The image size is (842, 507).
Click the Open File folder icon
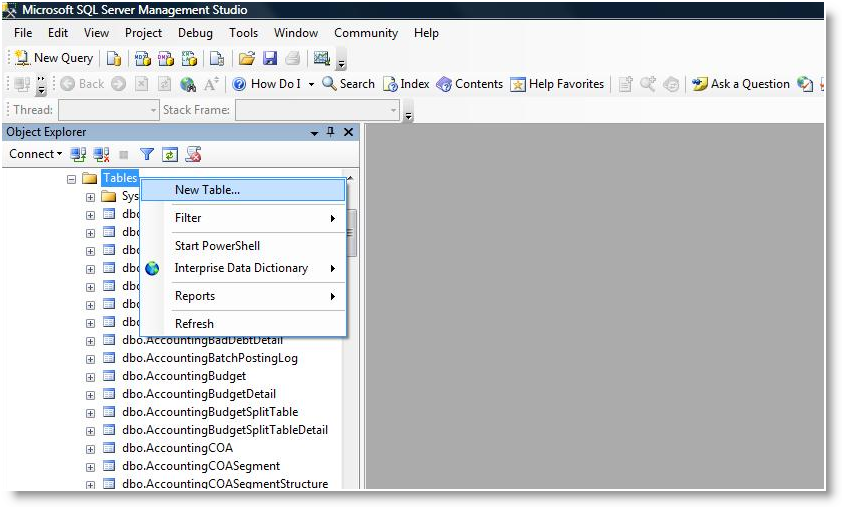coord(246,58)
